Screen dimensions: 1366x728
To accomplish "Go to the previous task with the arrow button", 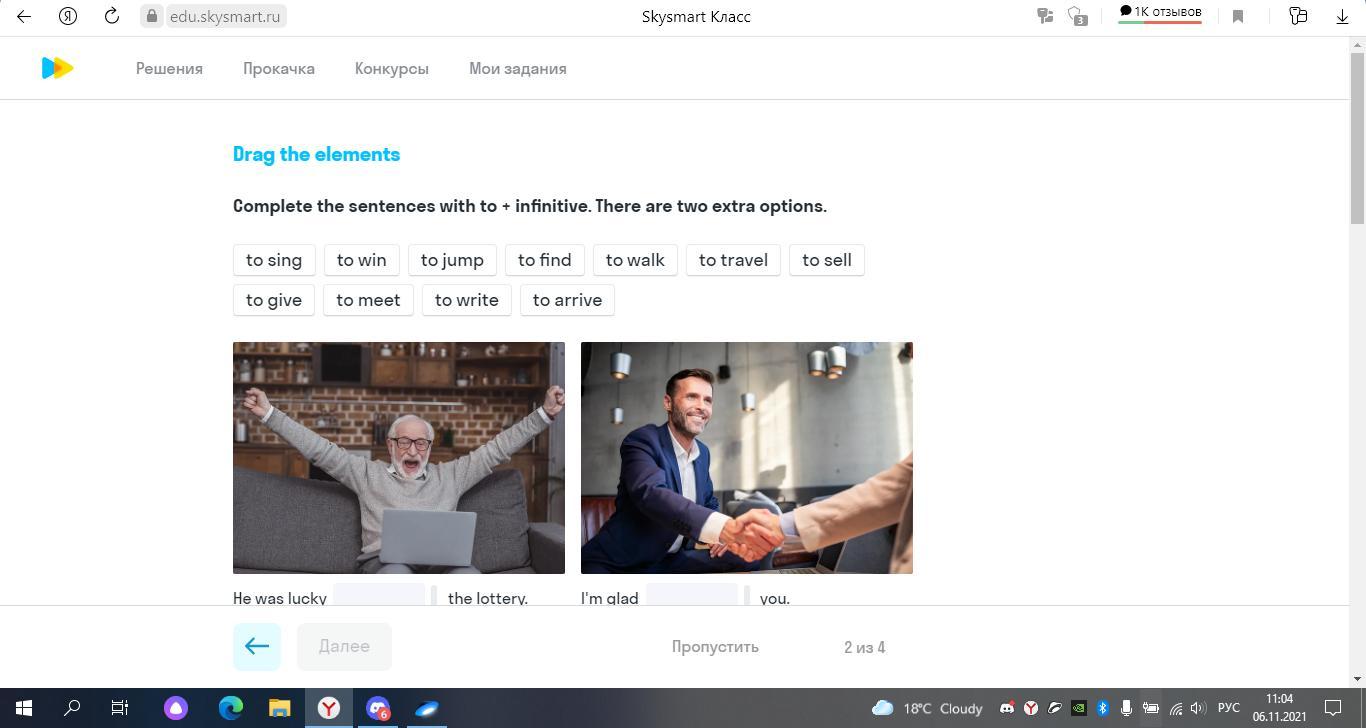I will pyautogui.click(x=257, y=646).
